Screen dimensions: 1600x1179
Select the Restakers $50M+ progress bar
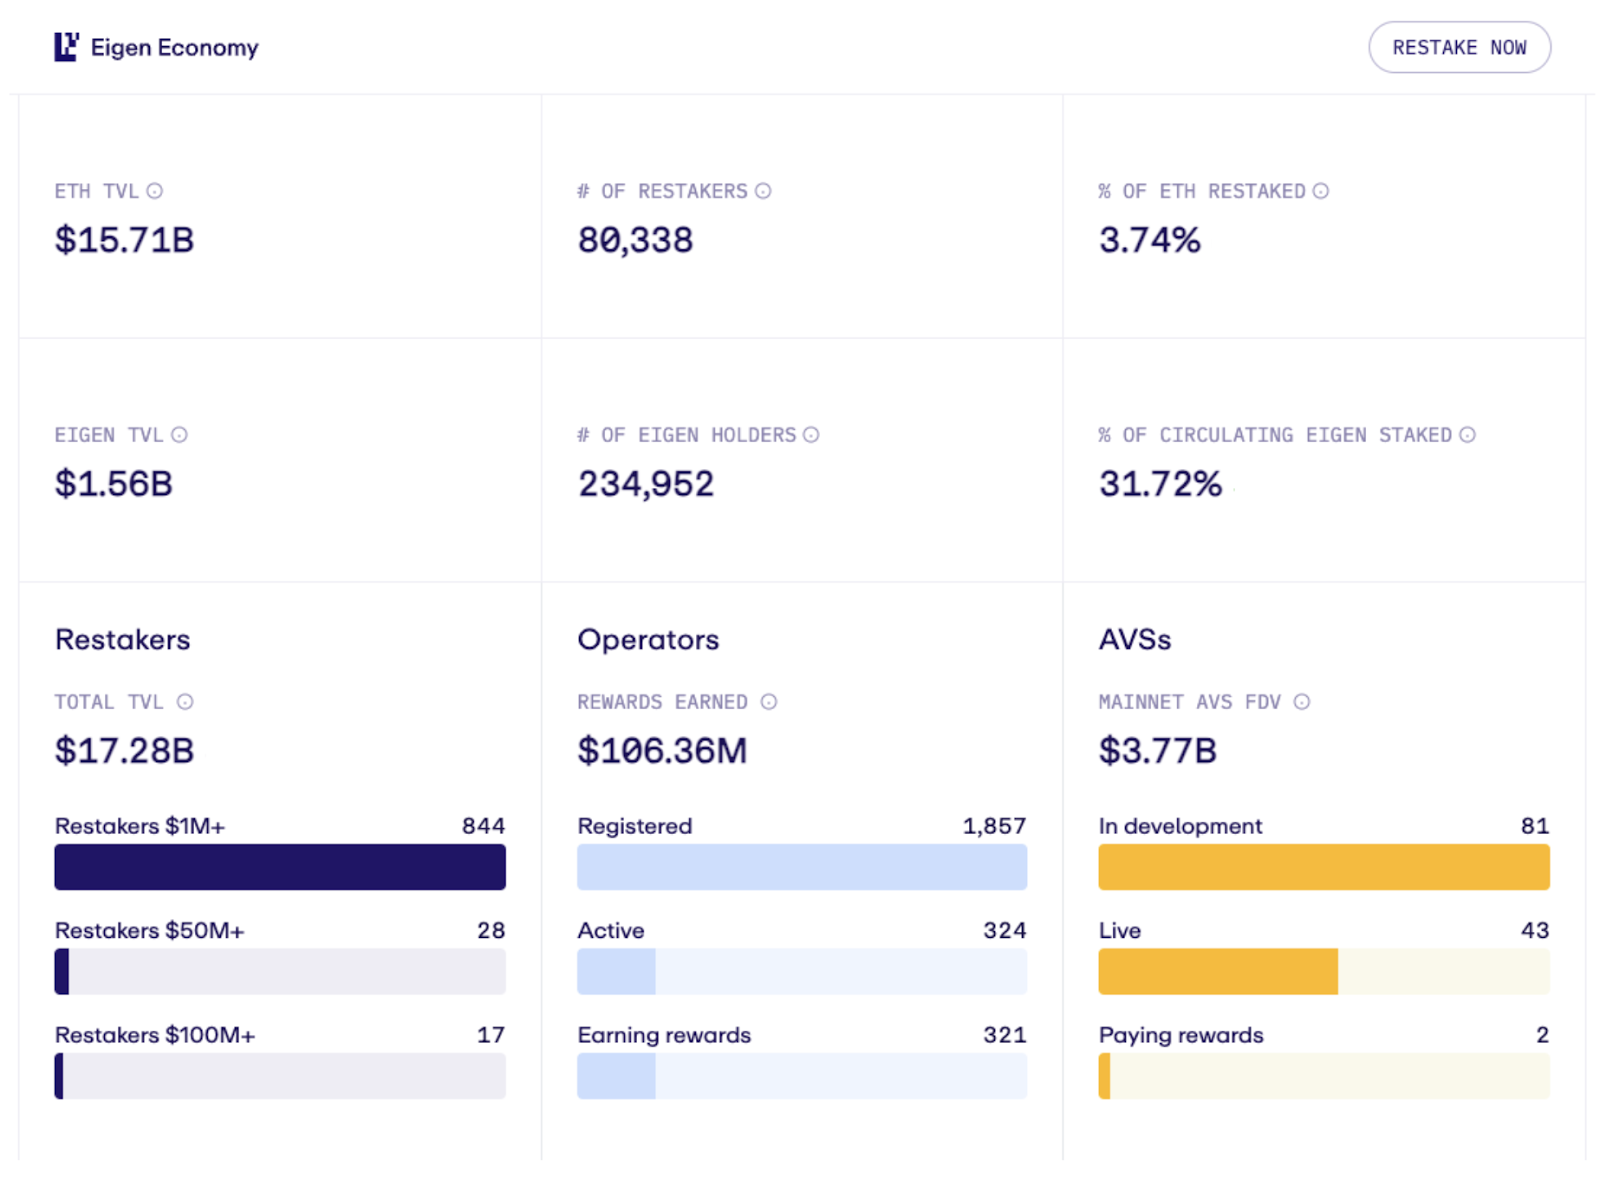pyautogui.click(x=280, y=971)
